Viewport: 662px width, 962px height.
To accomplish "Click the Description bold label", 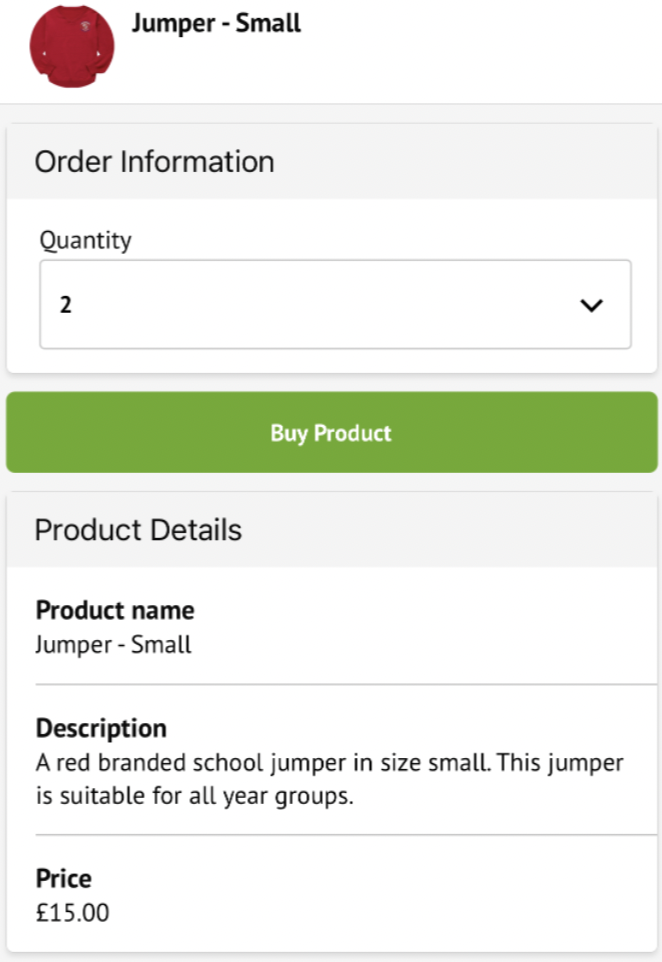I will [101, 728].
